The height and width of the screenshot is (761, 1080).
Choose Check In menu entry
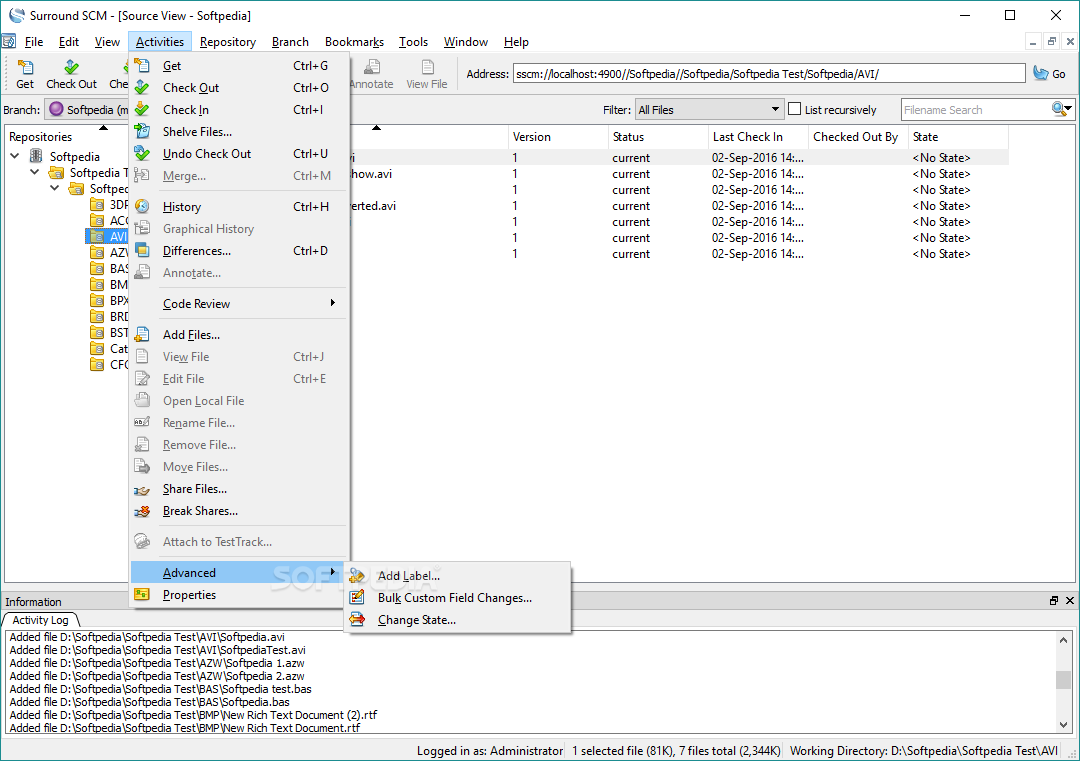click(239, 110)
